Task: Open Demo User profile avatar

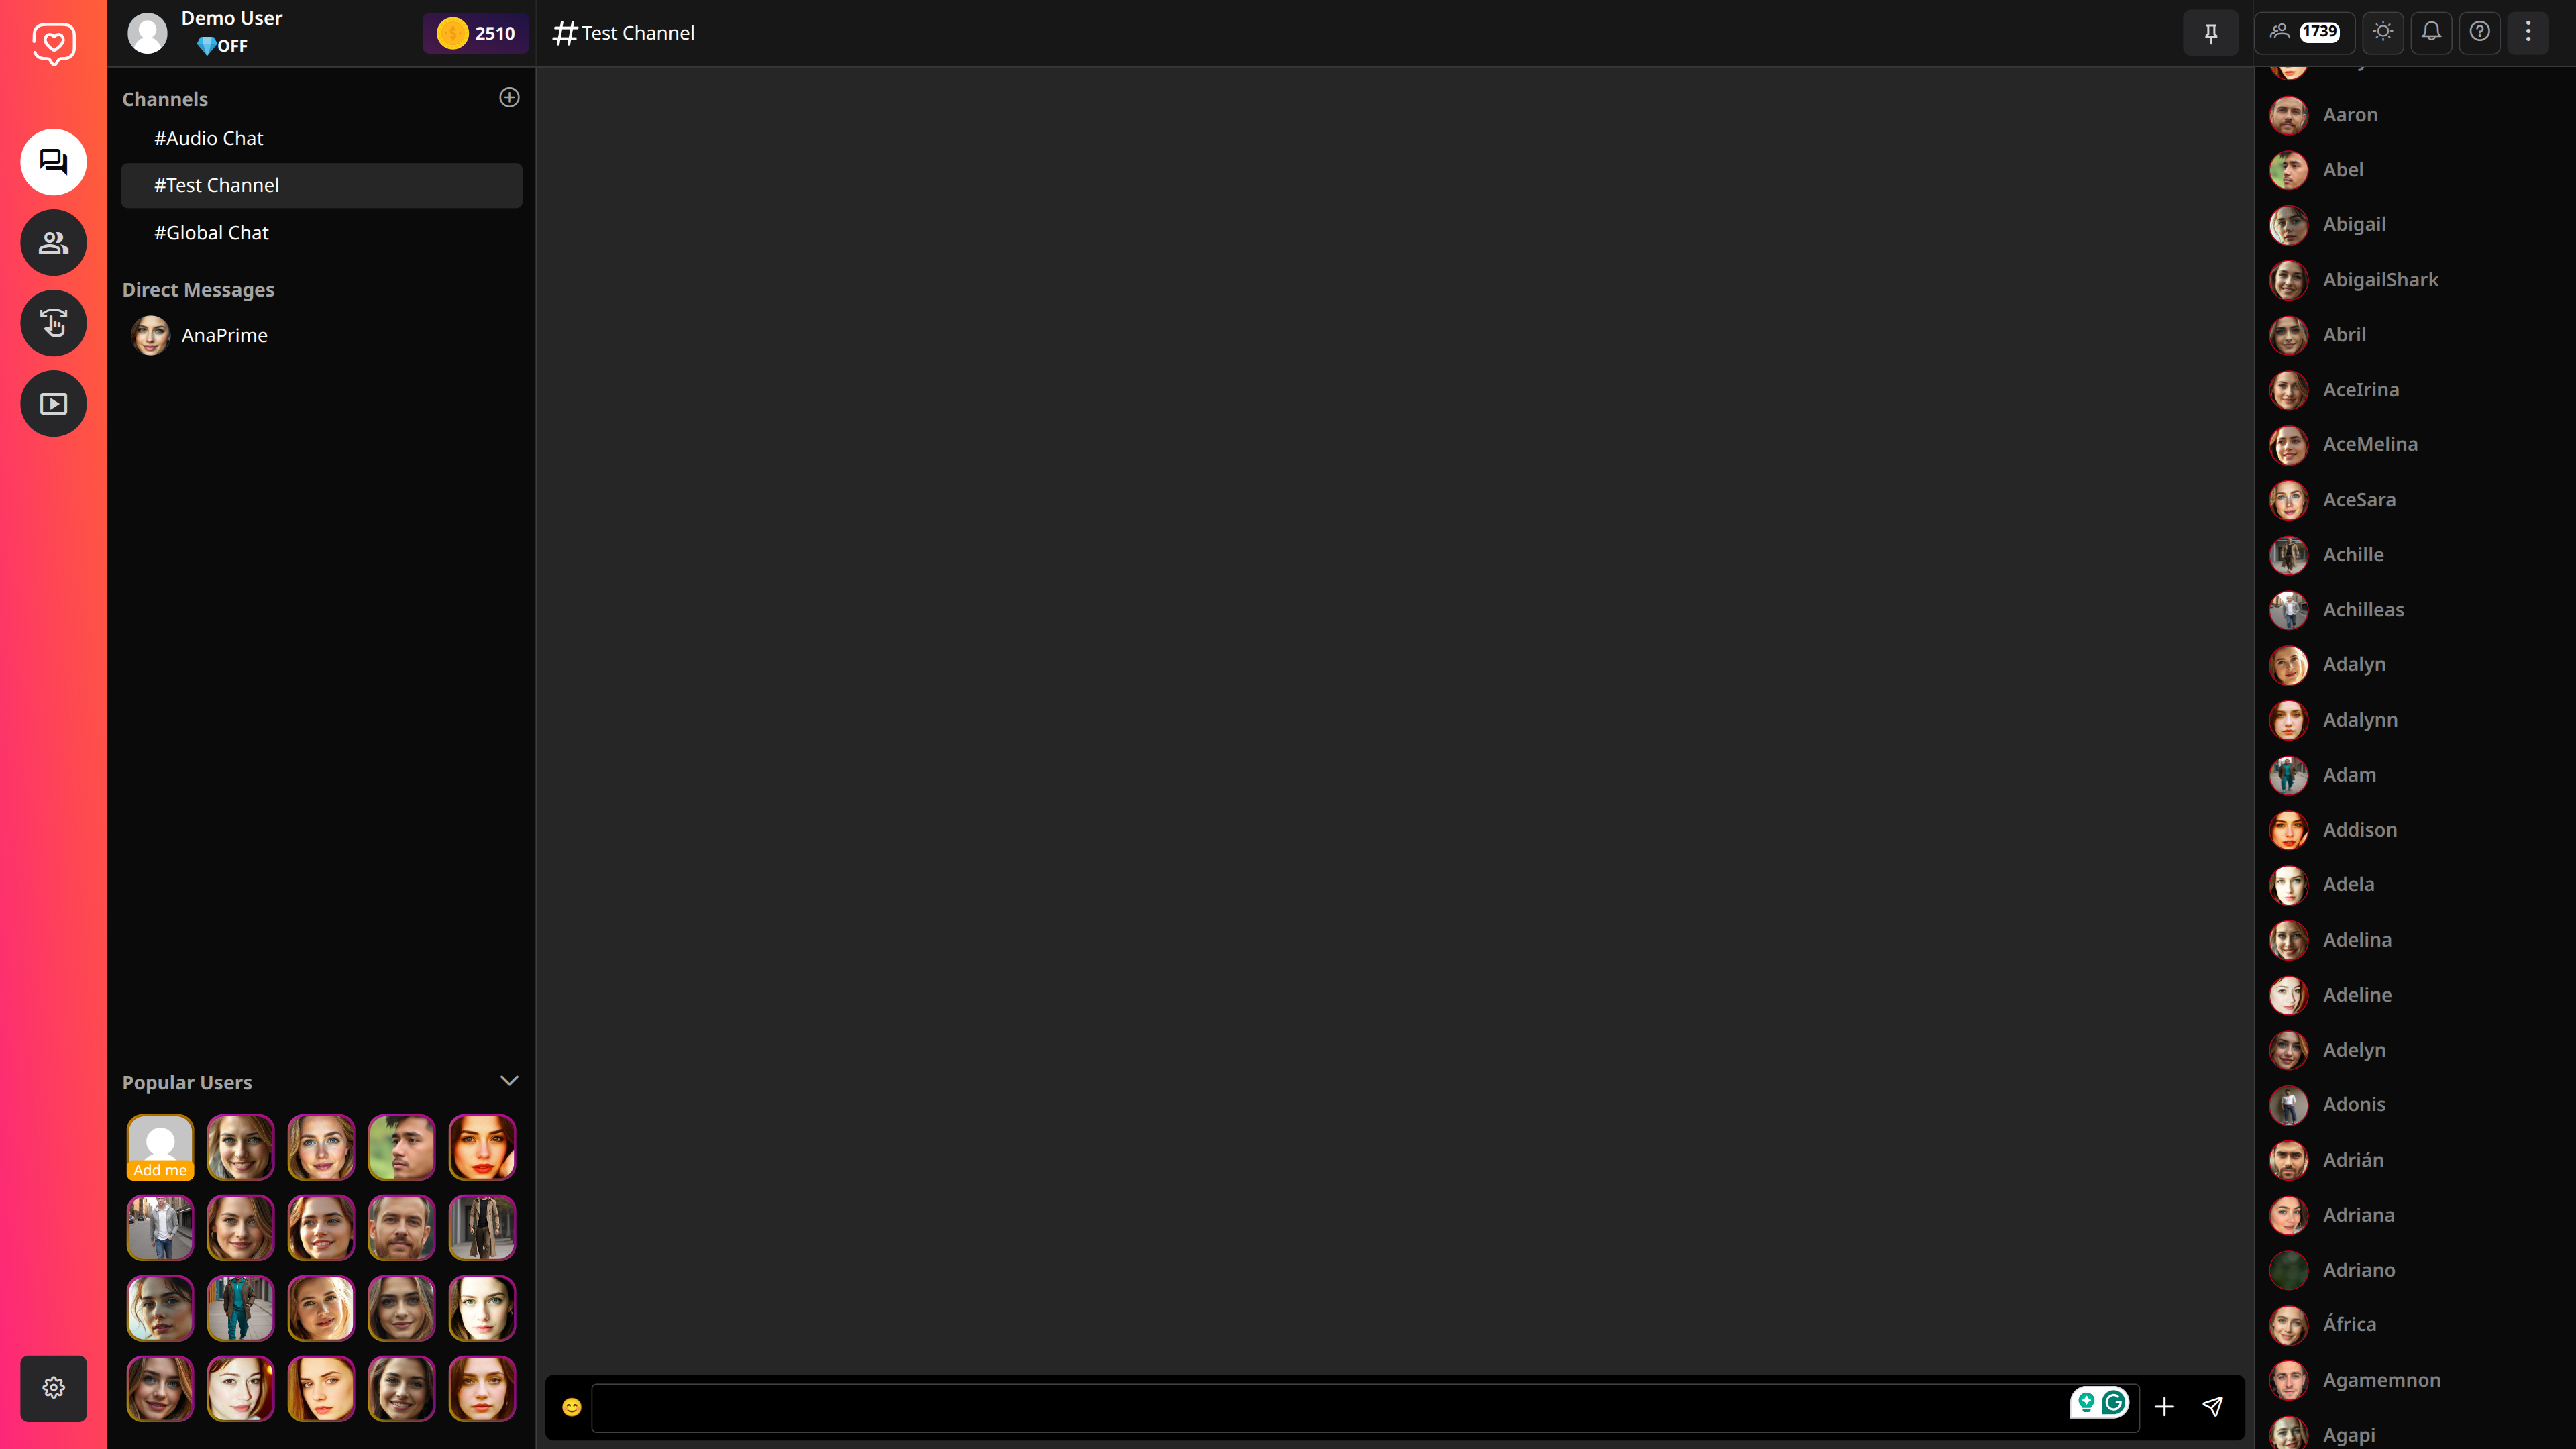Action: coord(148,33)
